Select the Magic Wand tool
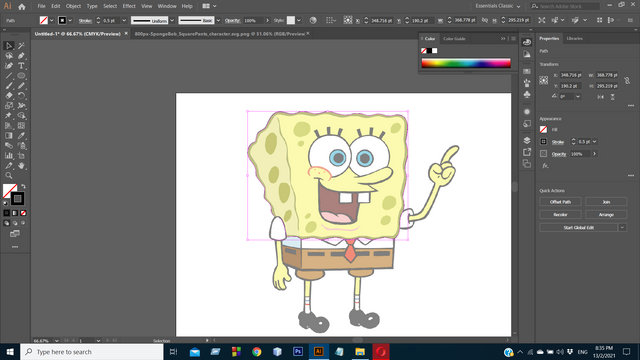The width and height of the screenshot is (640, 360). pyautogui.click(x=21, y=46)
